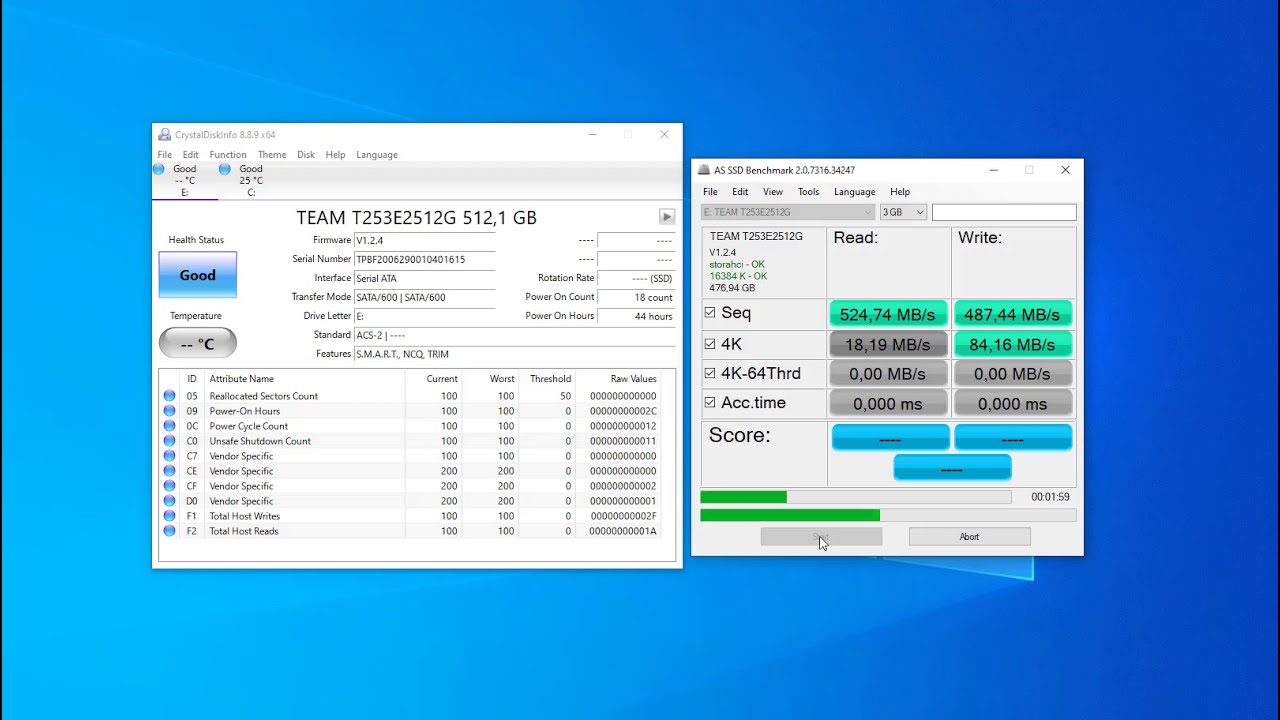Screen dimensions: 1280x720
Task: Select disk C: Good 25 °C tab
Action: pyautogui.click(x=250, y=181)
